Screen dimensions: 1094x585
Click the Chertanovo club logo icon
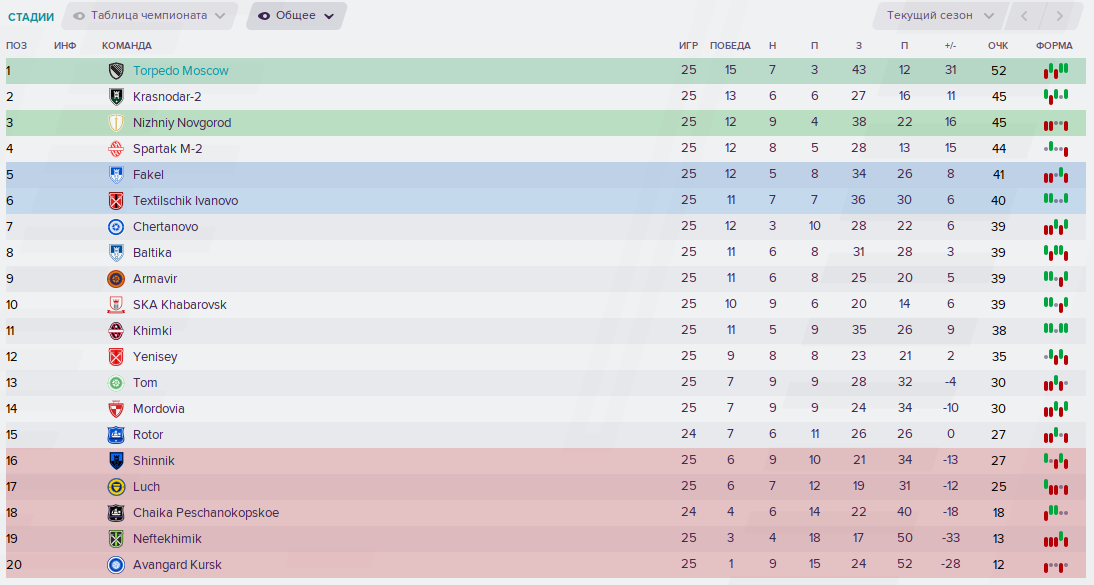[116, 227]
